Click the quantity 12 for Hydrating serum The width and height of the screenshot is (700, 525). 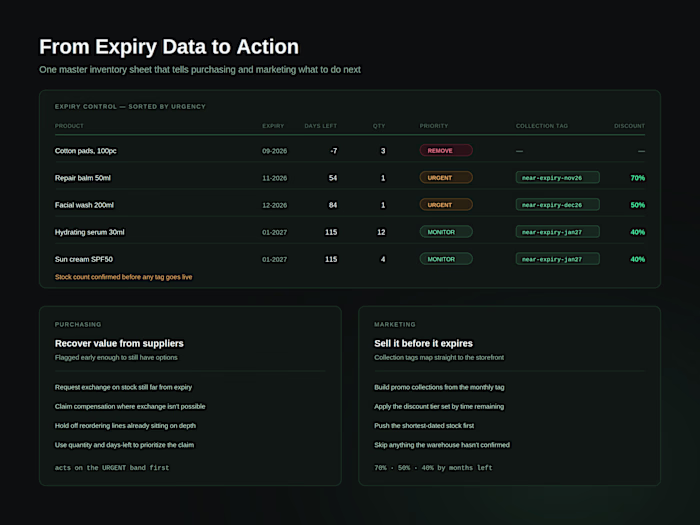pyautogui.click(x=381, y=232)
